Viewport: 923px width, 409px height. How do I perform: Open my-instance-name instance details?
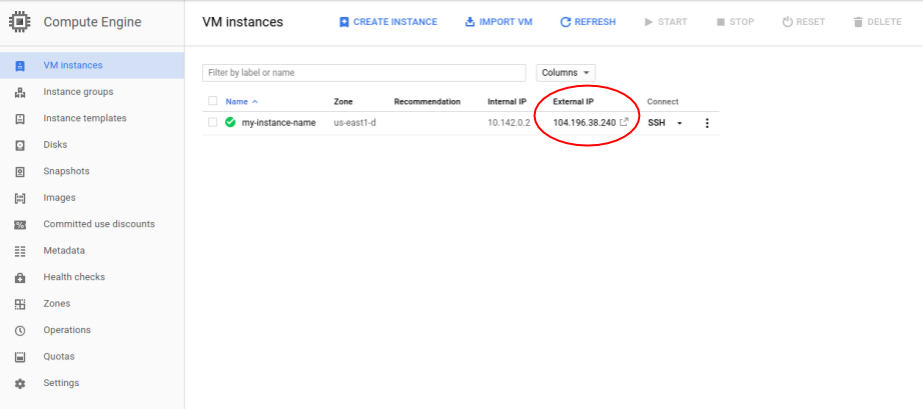pyautogui.click(x=278, y=122)
